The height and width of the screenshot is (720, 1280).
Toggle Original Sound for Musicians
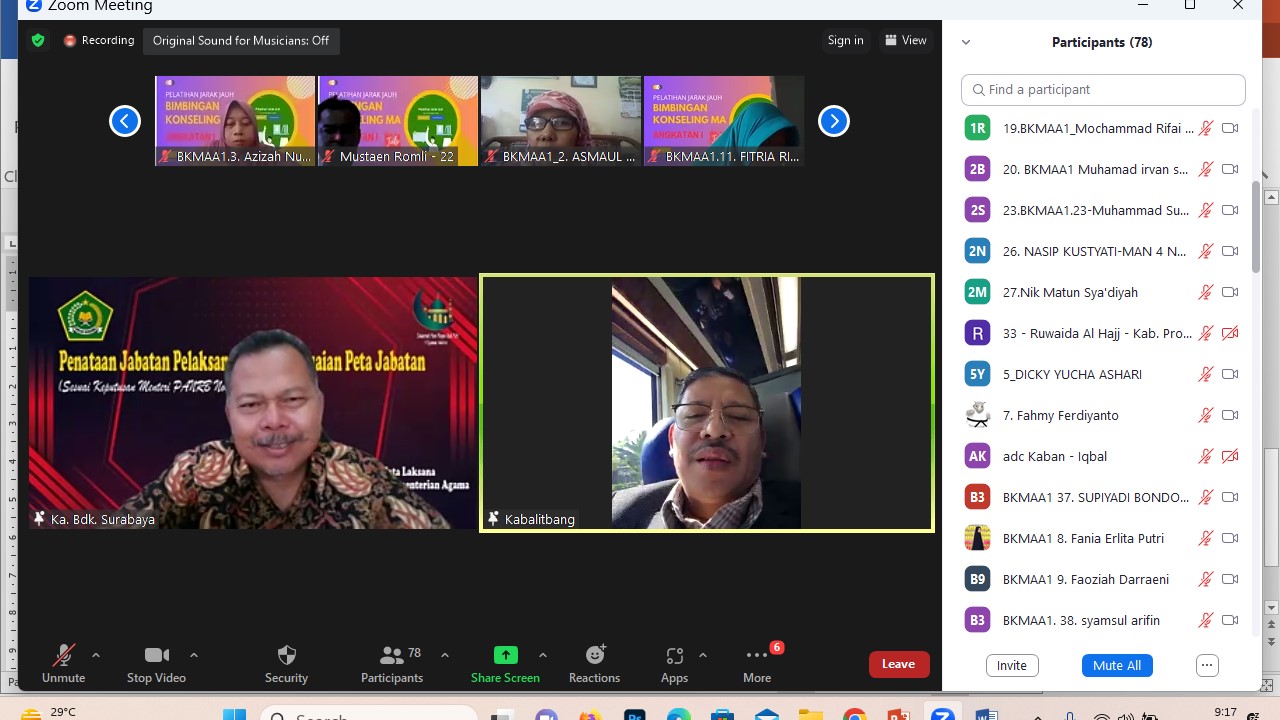241,41
